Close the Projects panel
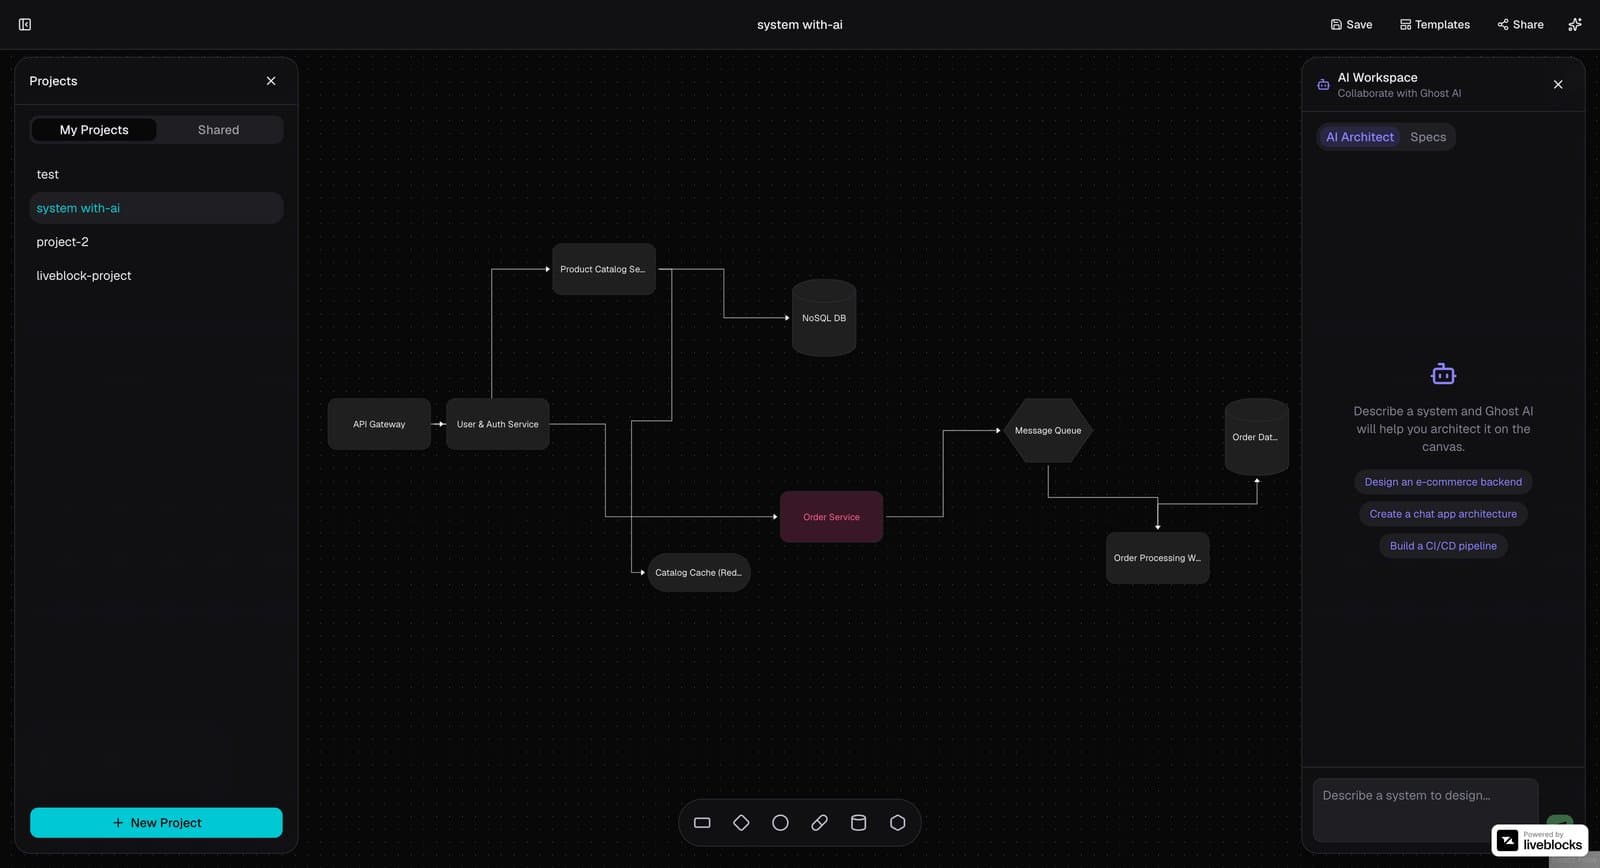Viewport: 1600px width, 868px height. point(271,81)
